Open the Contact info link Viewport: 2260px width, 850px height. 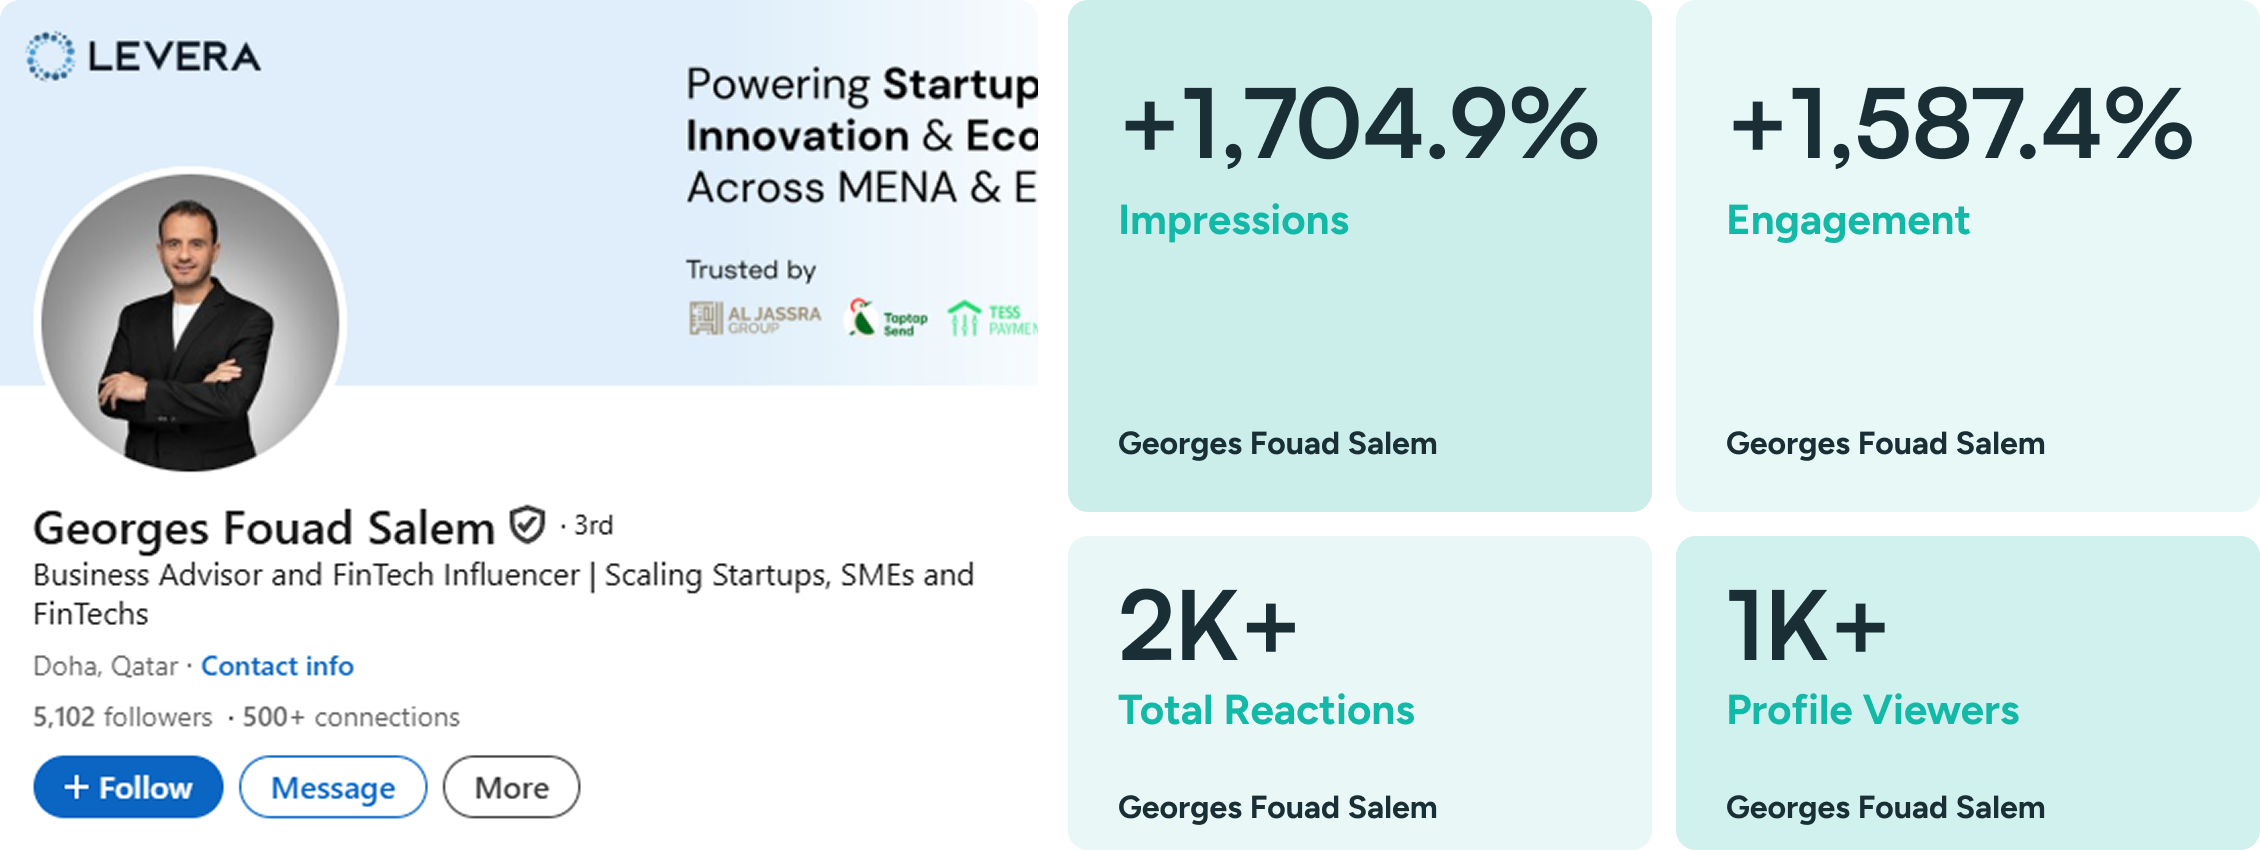(x=277, y=666)
